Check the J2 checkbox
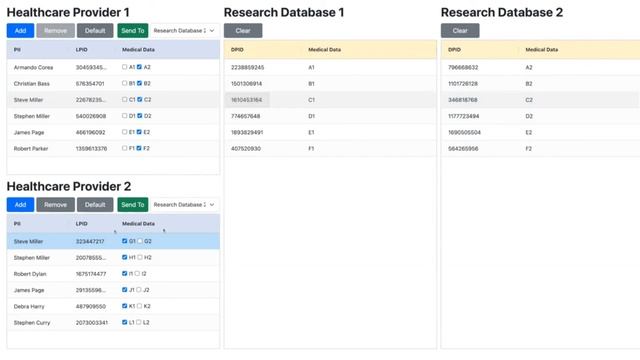This screenshot has height=360, width=640. click(139, 290)
